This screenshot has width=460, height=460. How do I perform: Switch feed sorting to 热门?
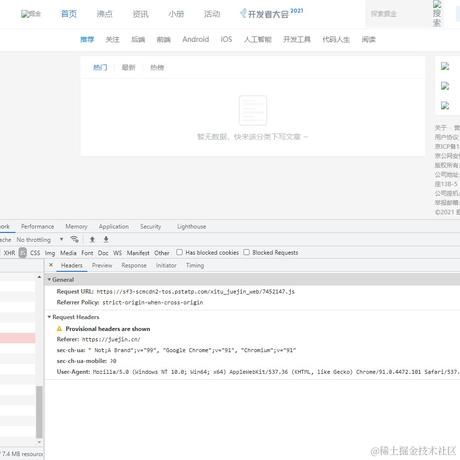pos(100,68)
